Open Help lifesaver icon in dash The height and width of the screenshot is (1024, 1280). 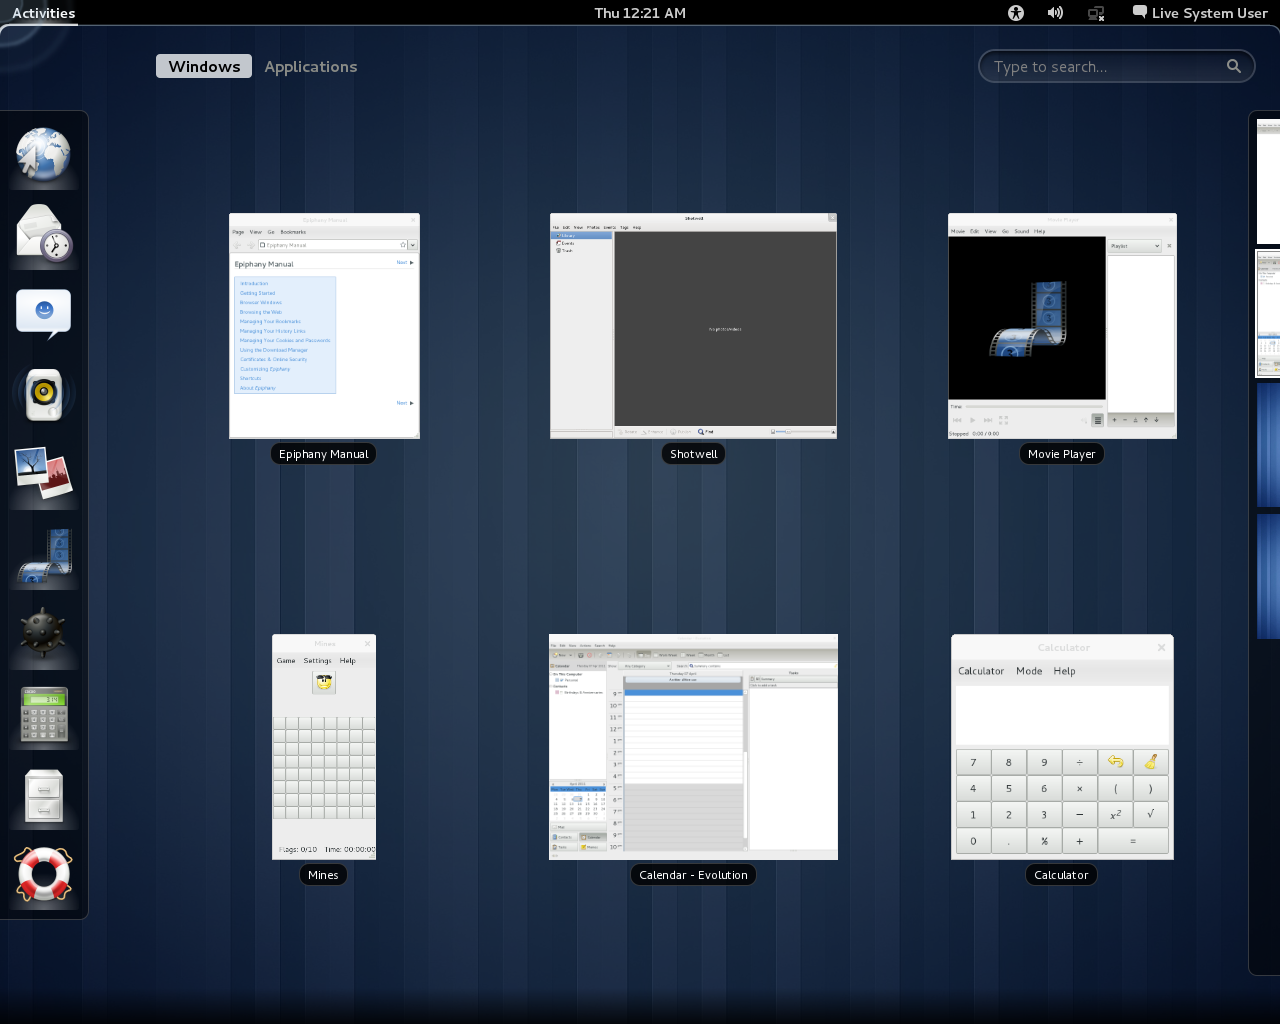(x=44, y=874)
